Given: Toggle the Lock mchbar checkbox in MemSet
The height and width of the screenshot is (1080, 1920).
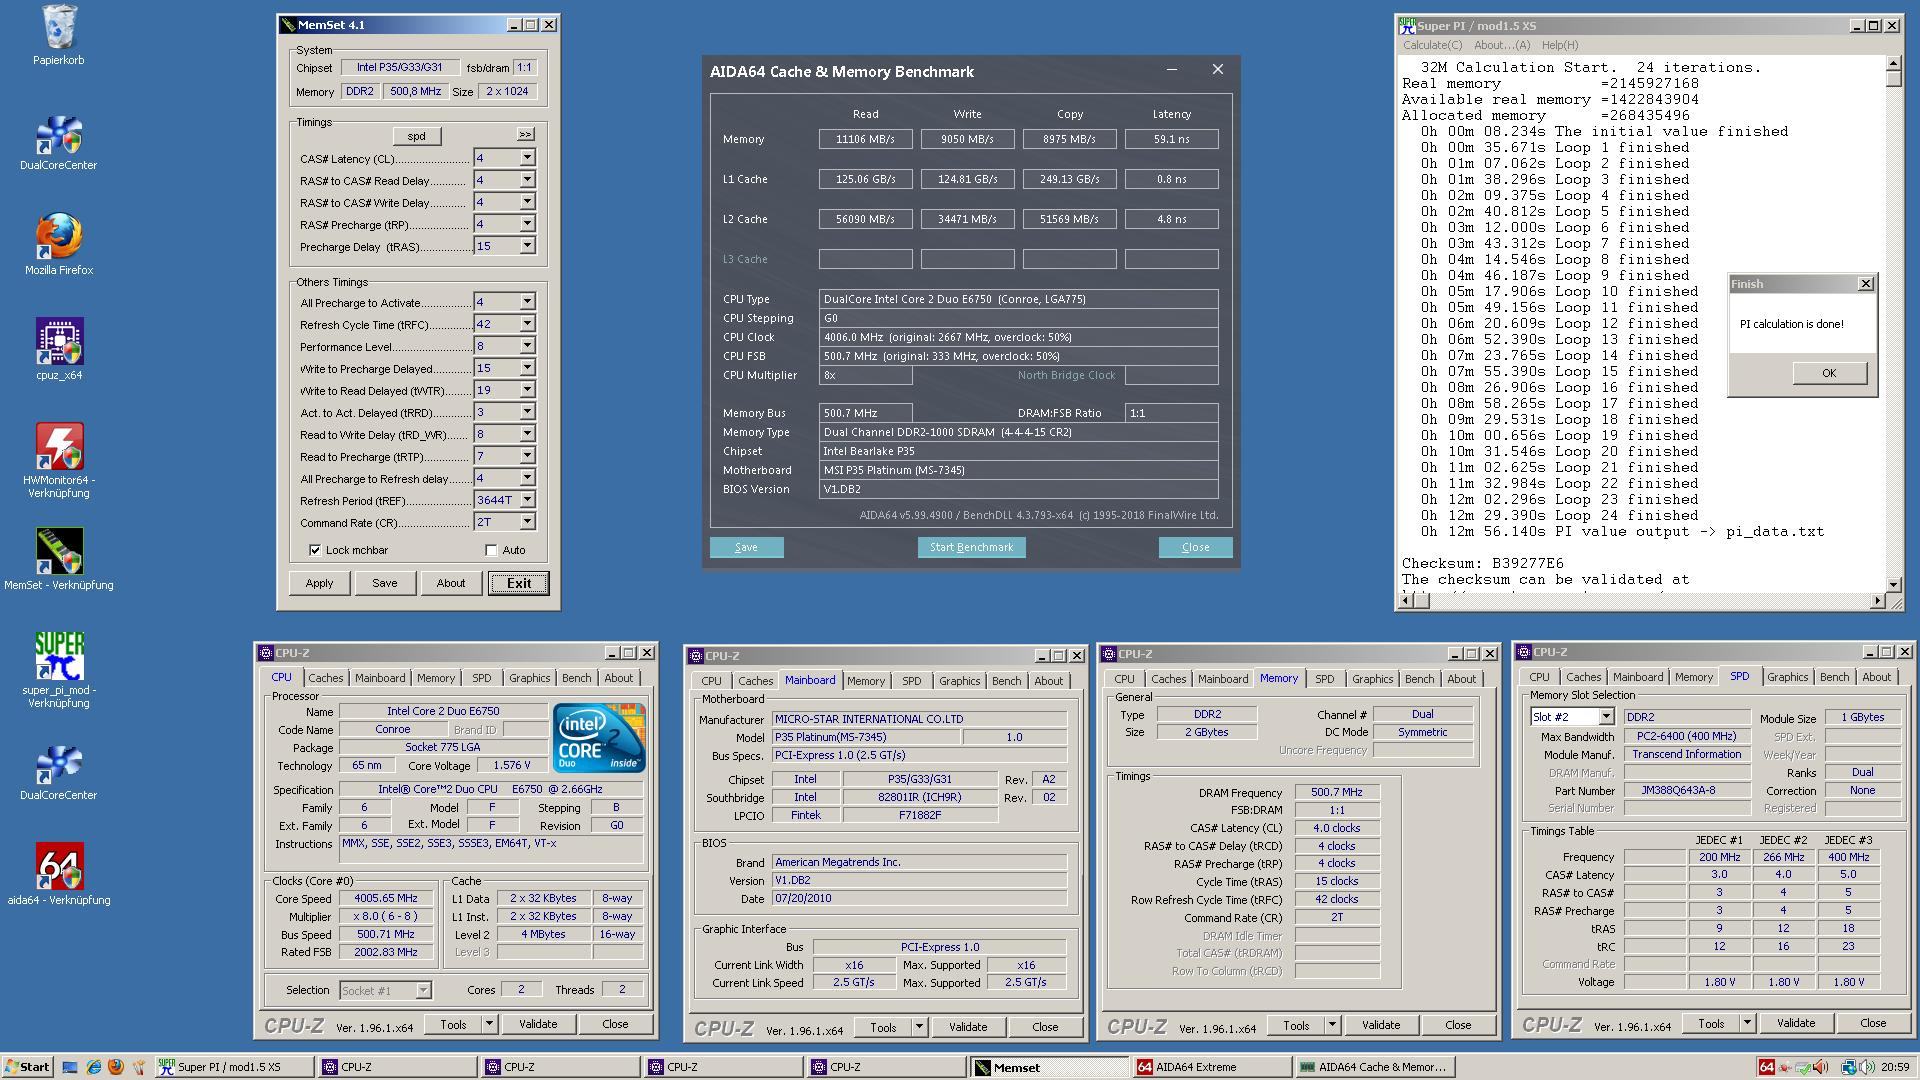Looking at the screenshot, I should pyautogui.click(x=315, y=550).
